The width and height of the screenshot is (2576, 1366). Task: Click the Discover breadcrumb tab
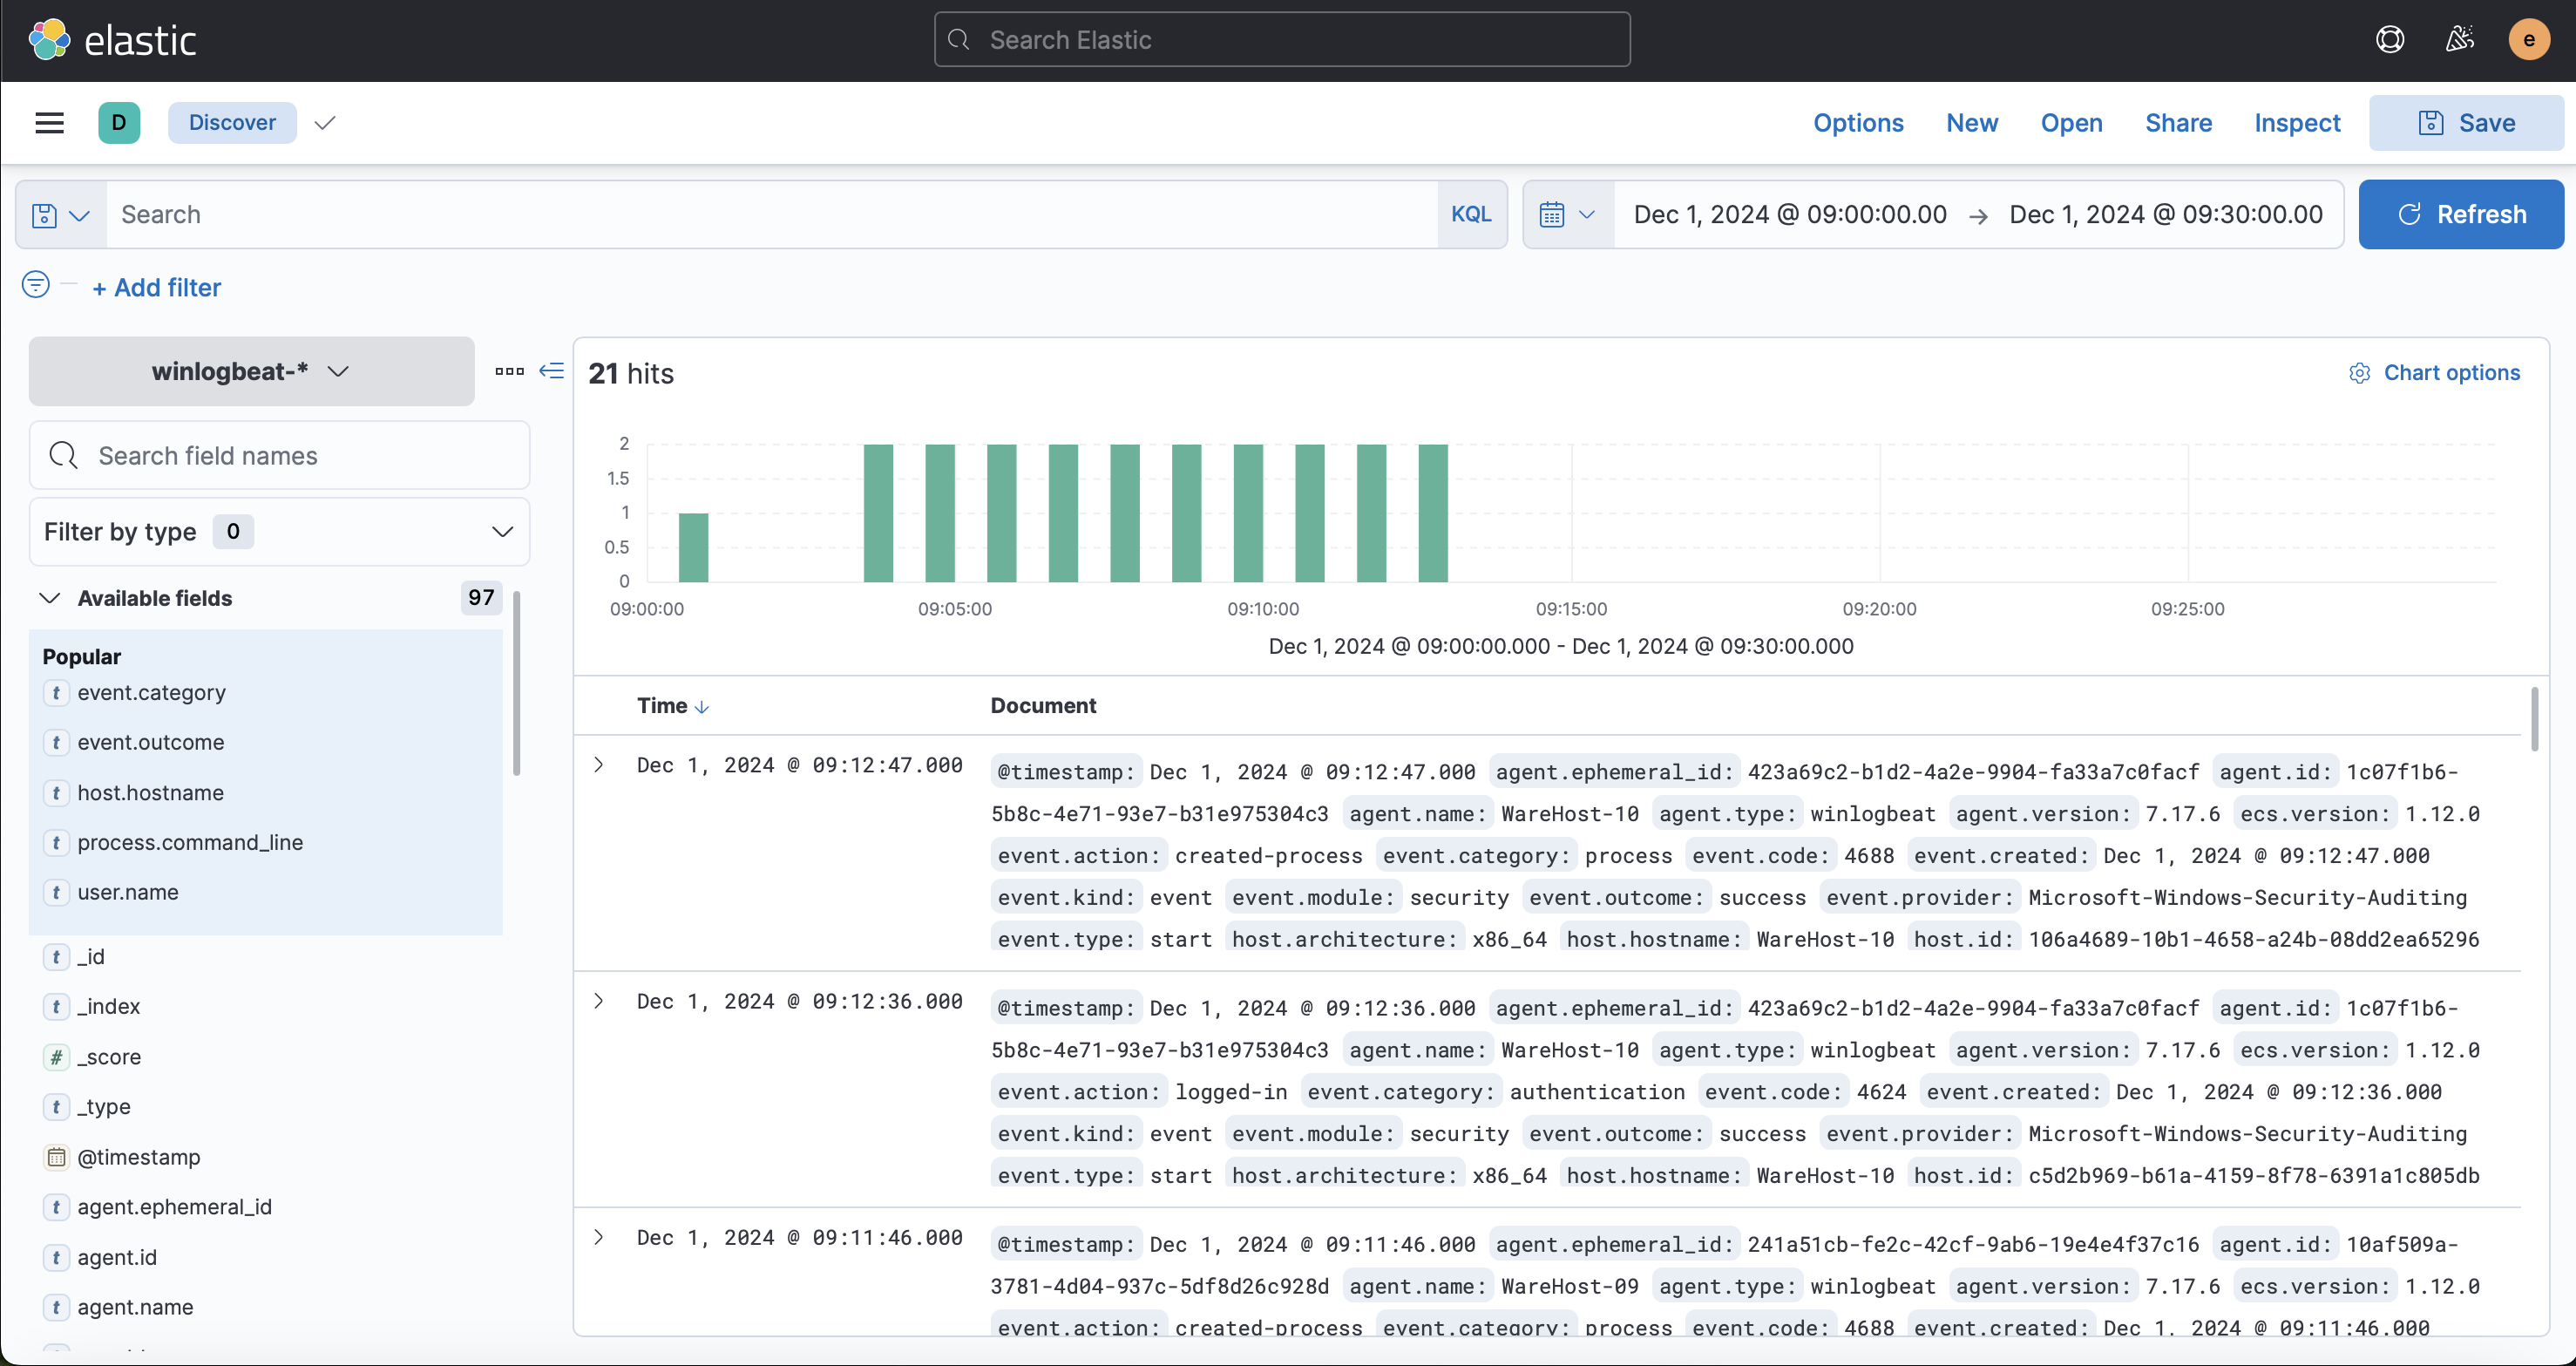[x=232, y=123]
